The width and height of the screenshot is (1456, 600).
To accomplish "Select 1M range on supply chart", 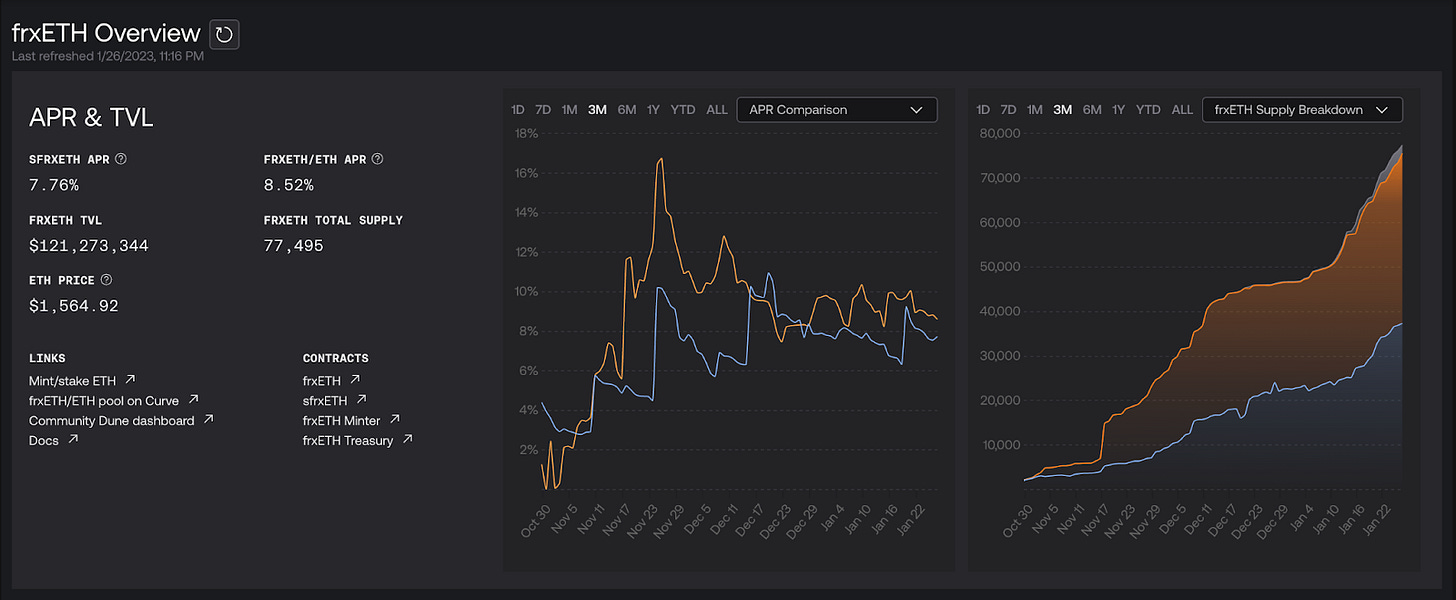I will [x=1035, y=110].
